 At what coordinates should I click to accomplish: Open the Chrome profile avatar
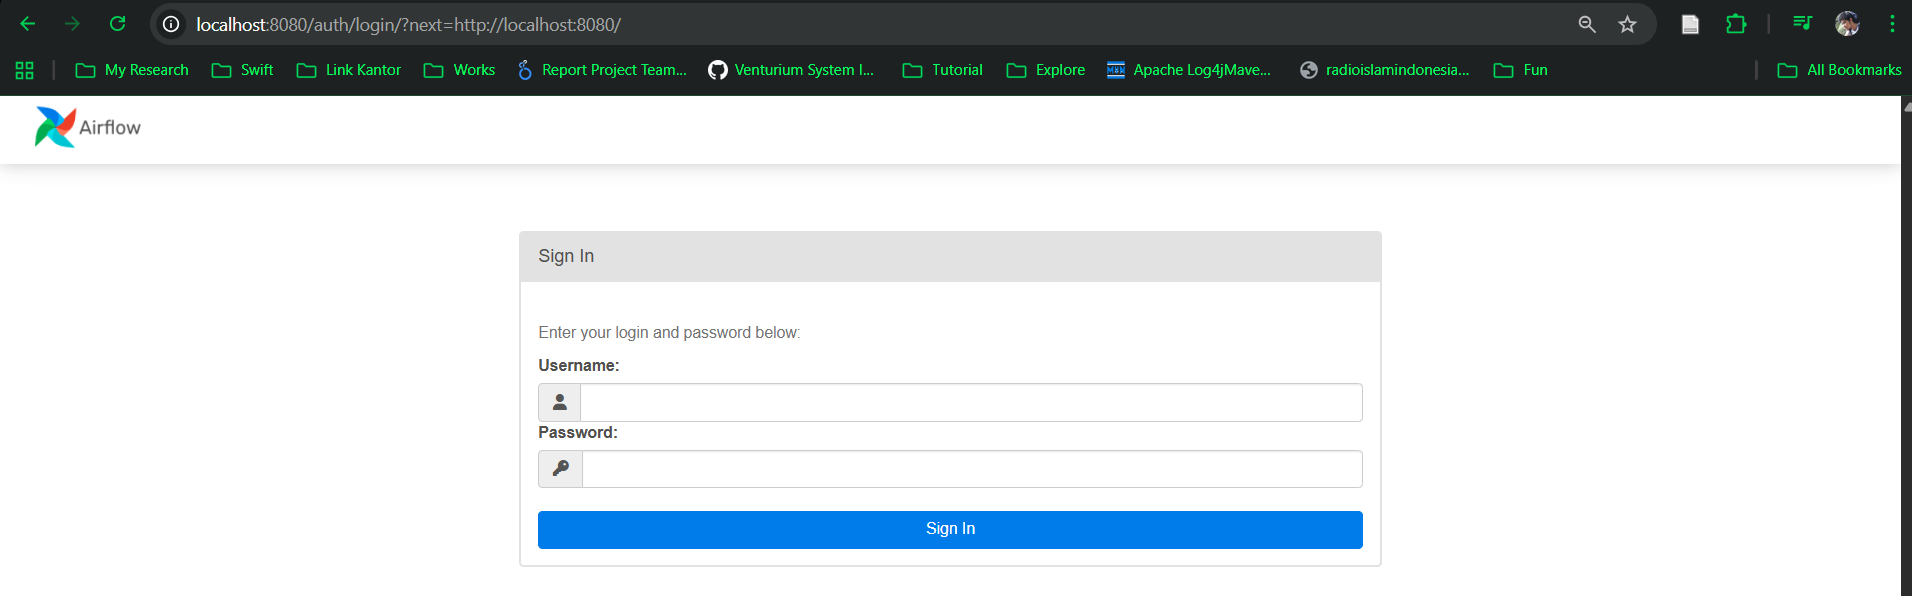[1847, 24]
